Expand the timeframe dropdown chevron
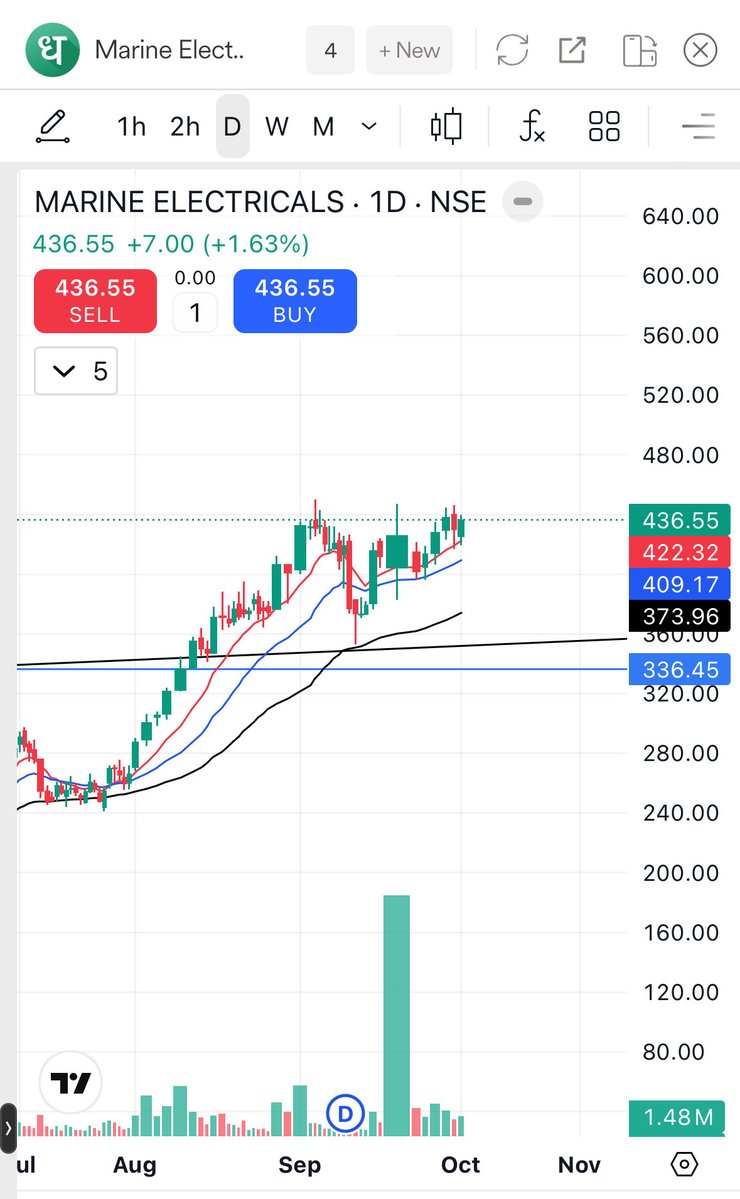This screenshot has height=1199, width=740. pos(369,126)
